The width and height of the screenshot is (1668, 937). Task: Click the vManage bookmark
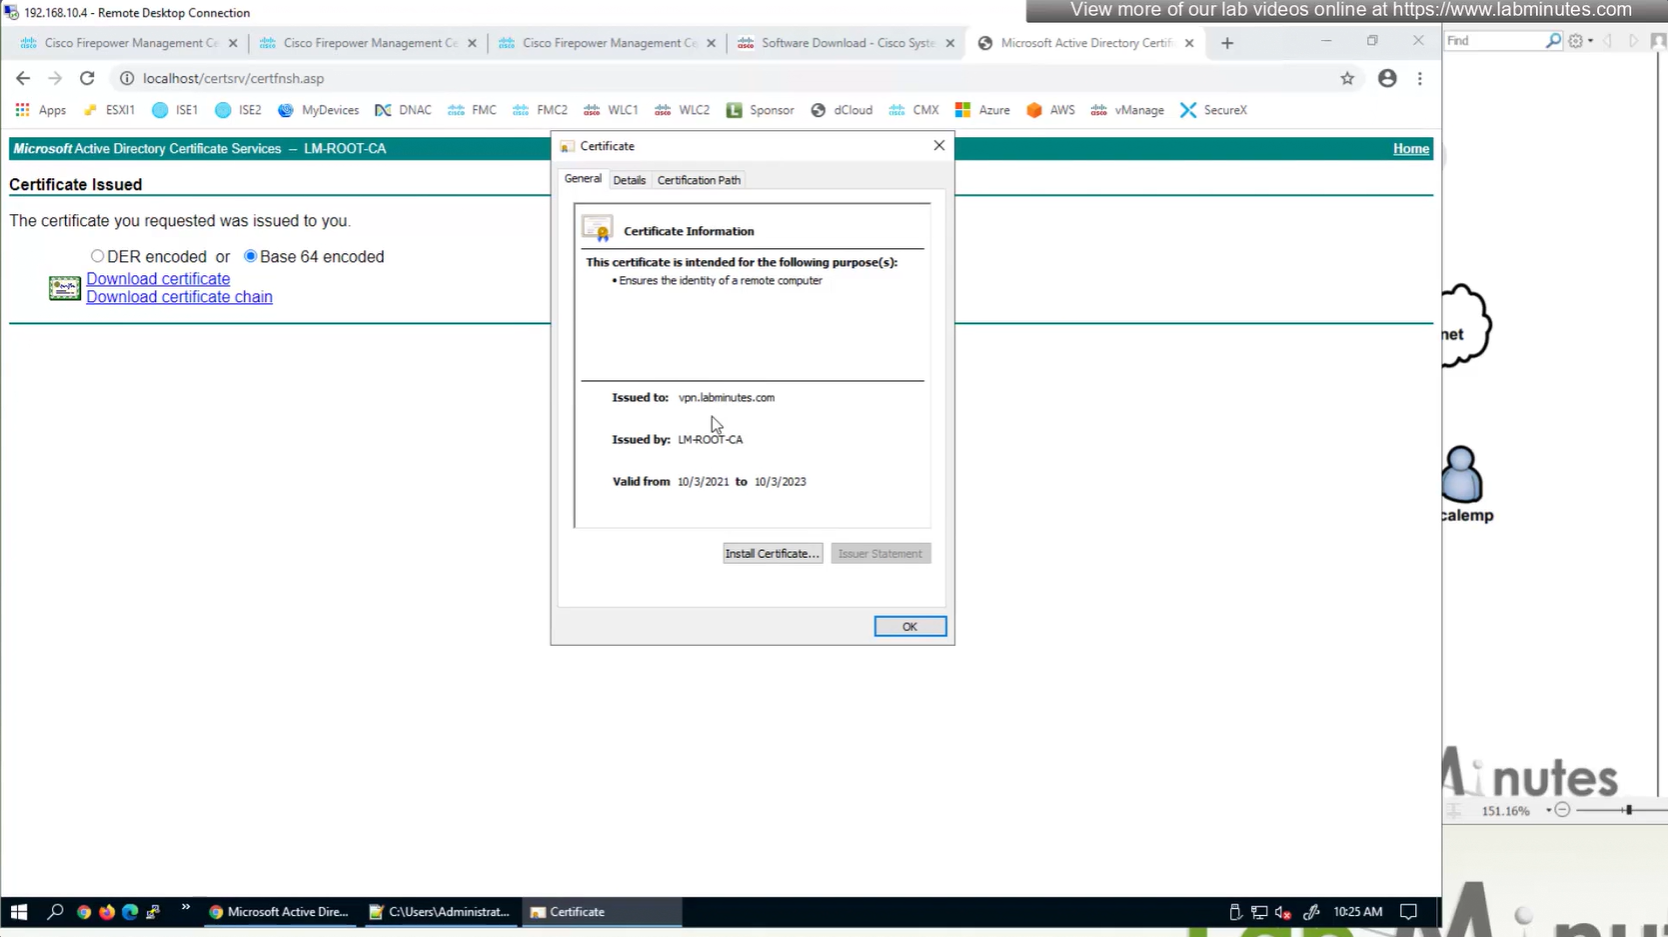click(1127, 110)
